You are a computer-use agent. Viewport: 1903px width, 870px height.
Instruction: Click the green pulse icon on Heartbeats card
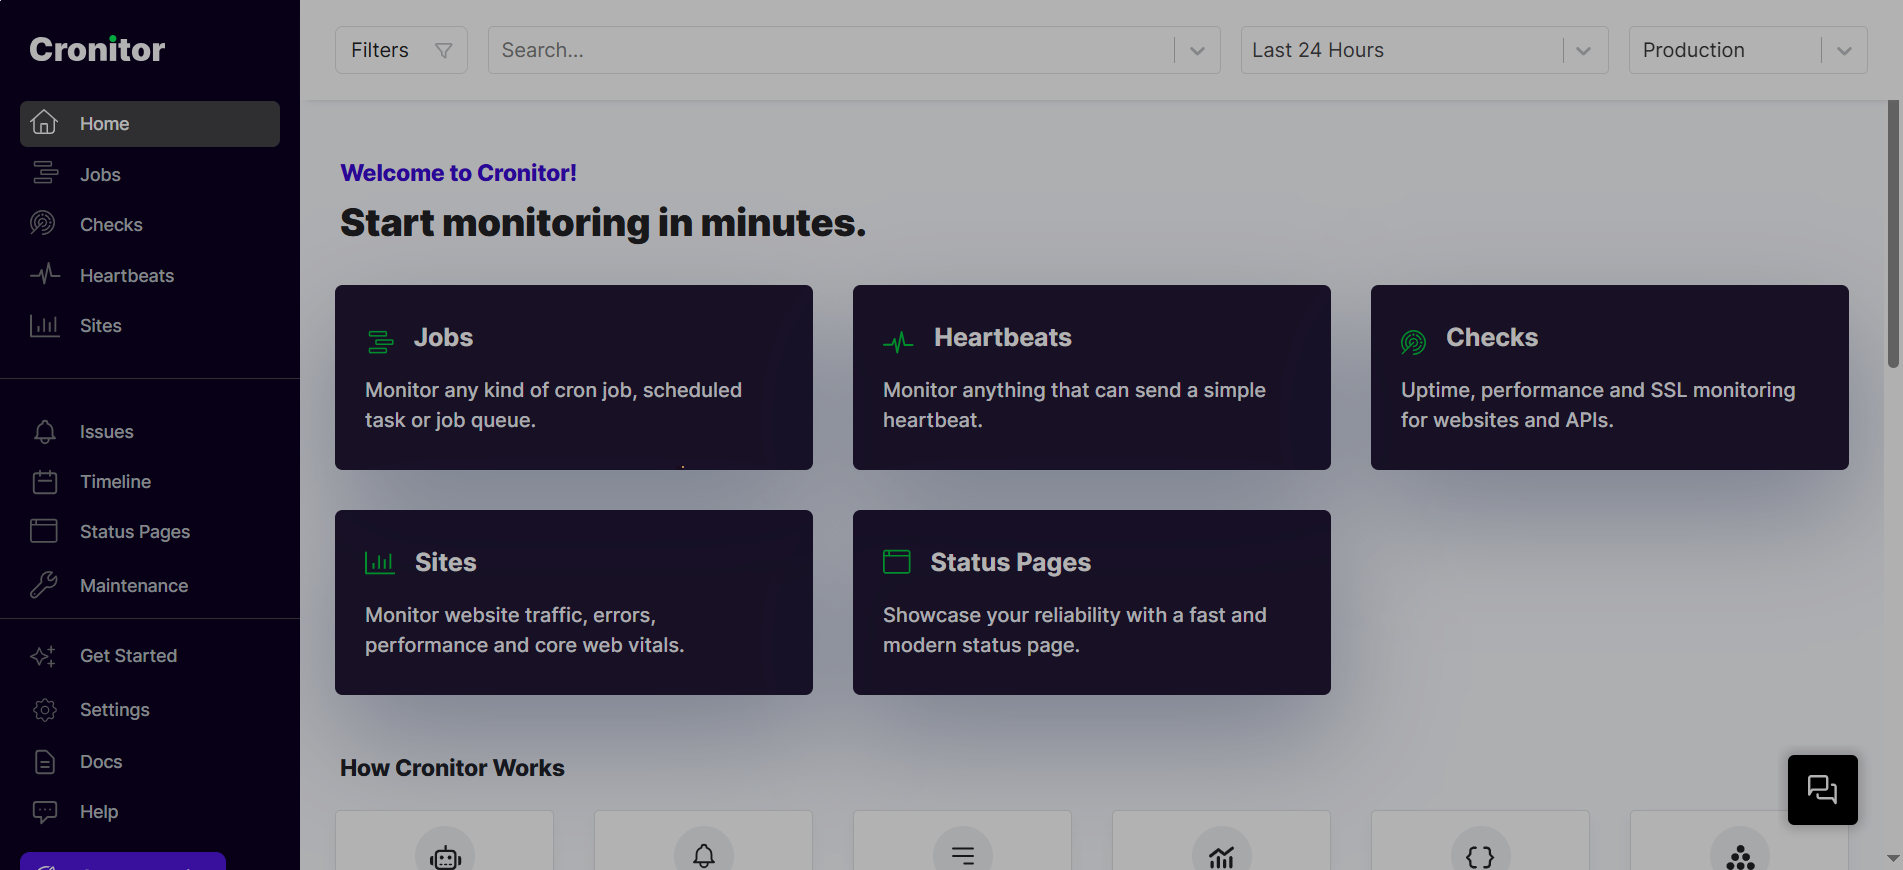[899, 343]
